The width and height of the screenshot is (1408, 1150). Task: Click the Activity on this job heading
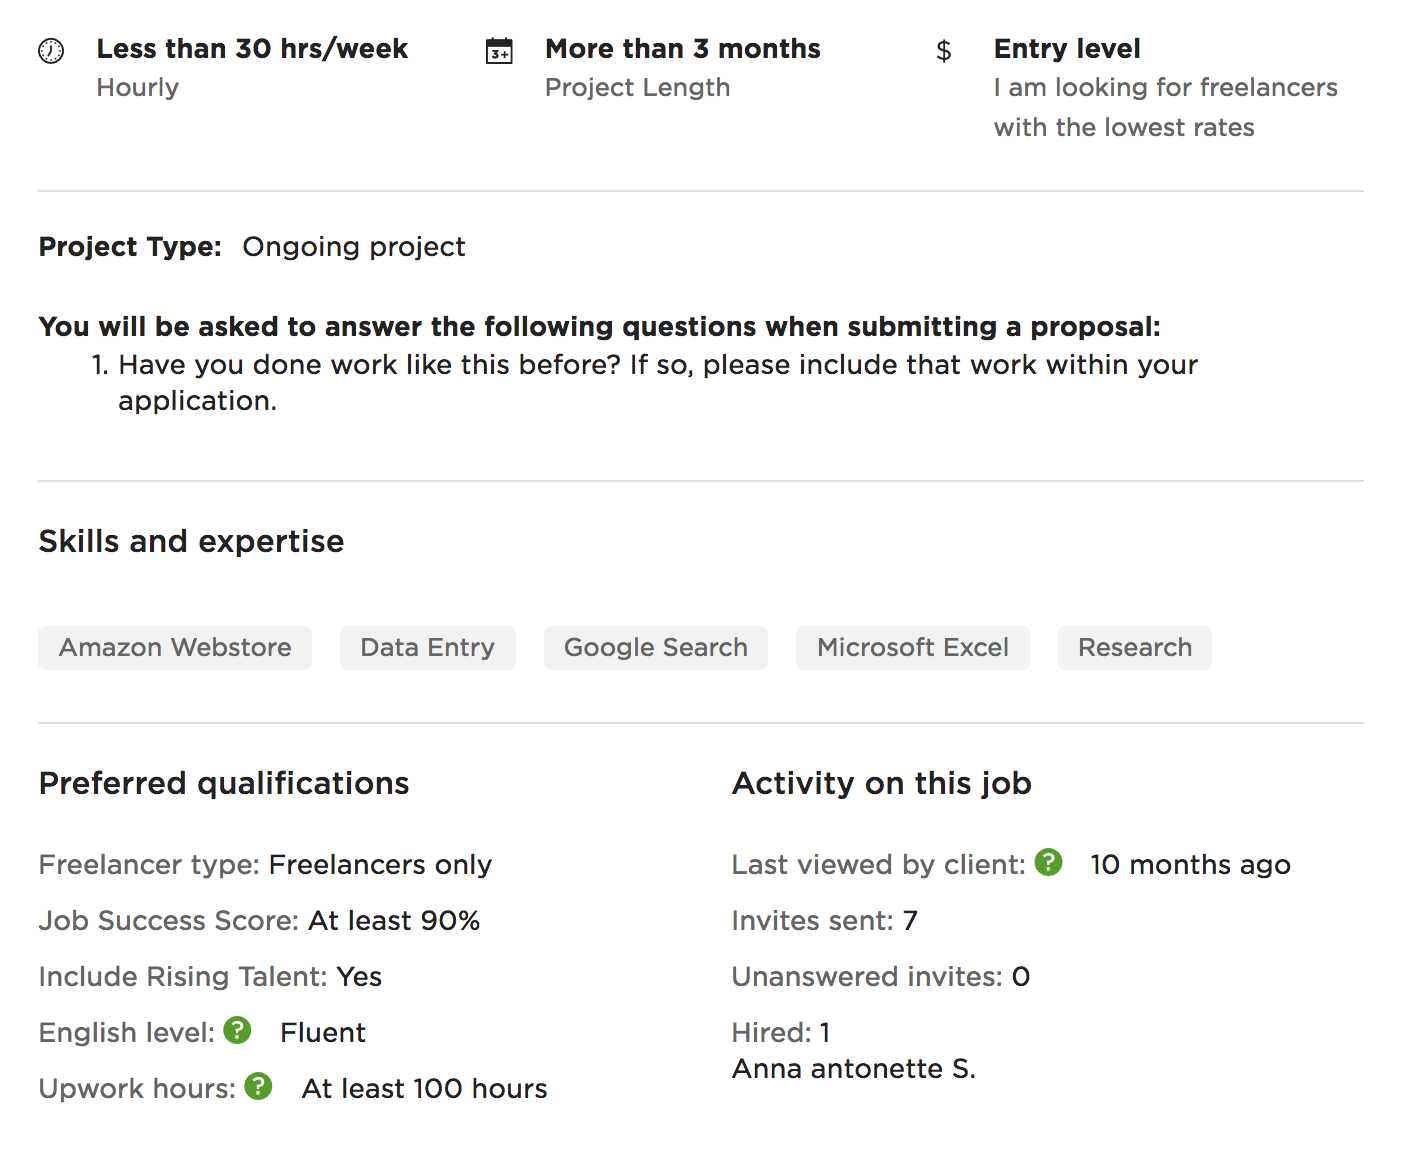(x=881, y=783)
